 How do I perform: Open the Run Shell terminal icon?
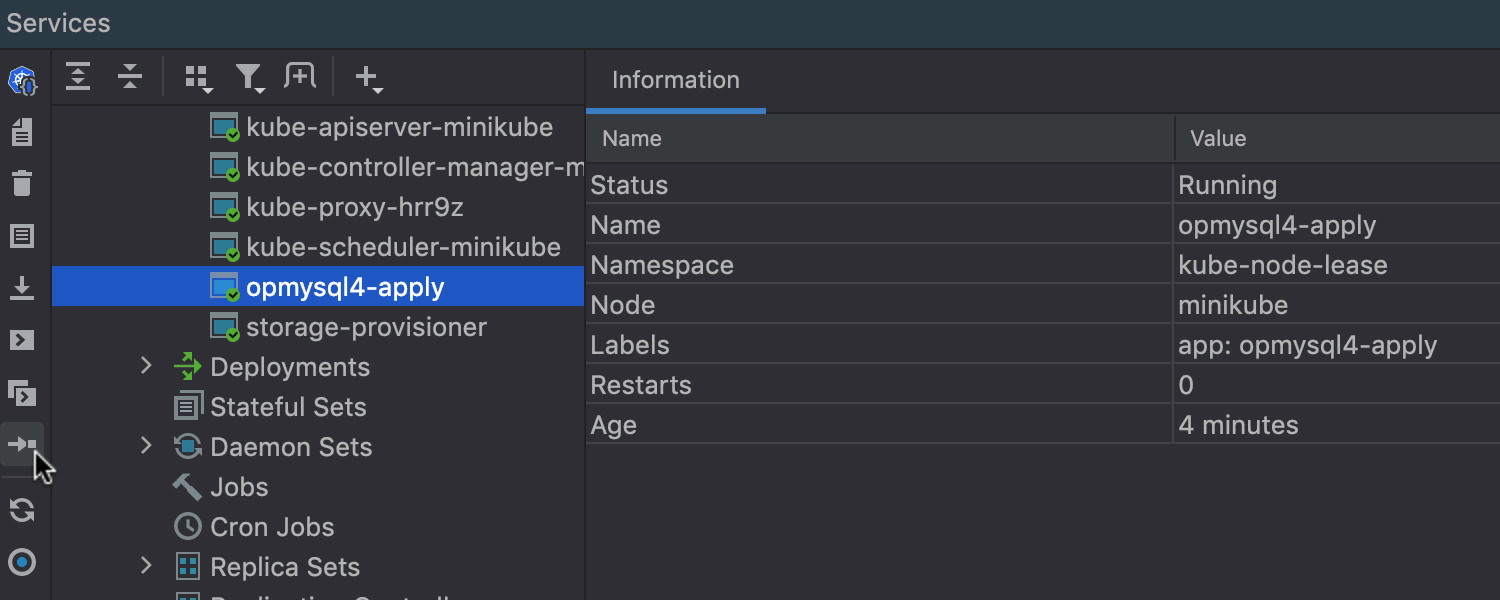22,340
